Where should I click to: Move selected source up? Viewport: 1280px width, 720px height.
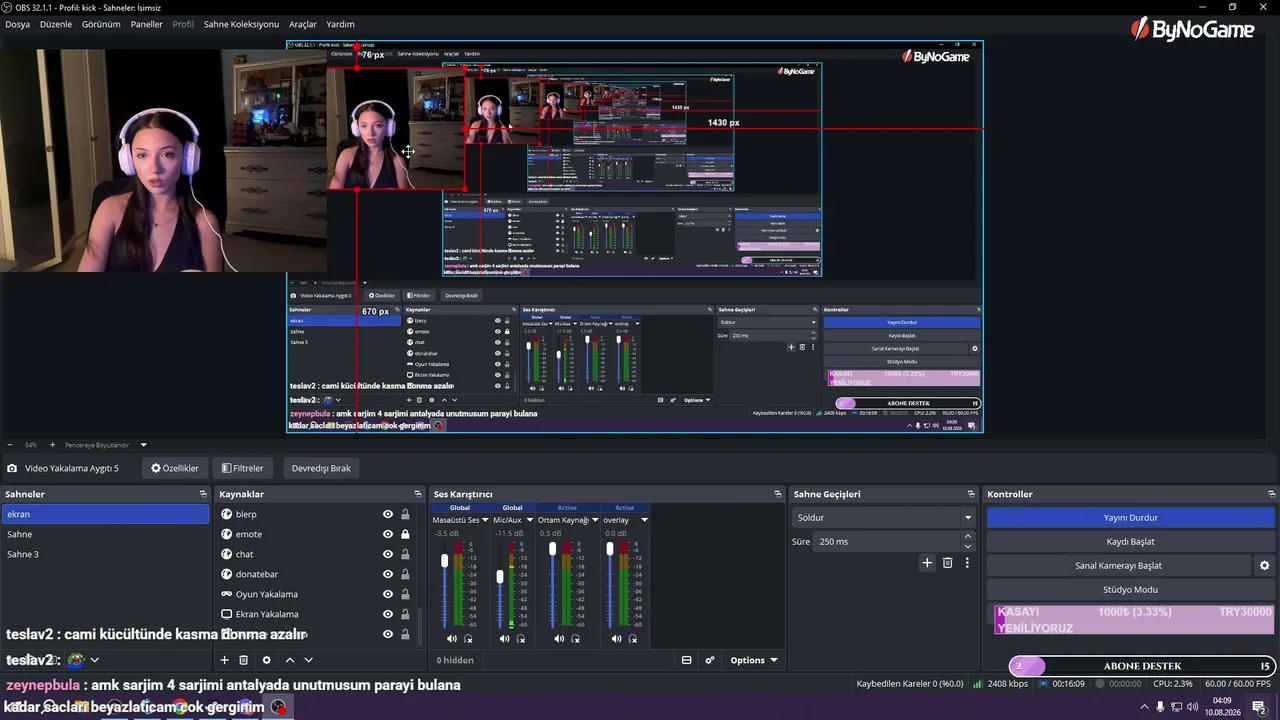point(290,660)
